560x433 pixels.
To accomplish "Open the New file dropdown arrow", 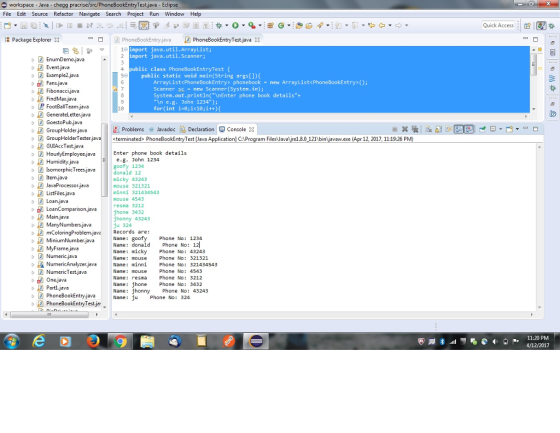I will (x=15, y=25).
